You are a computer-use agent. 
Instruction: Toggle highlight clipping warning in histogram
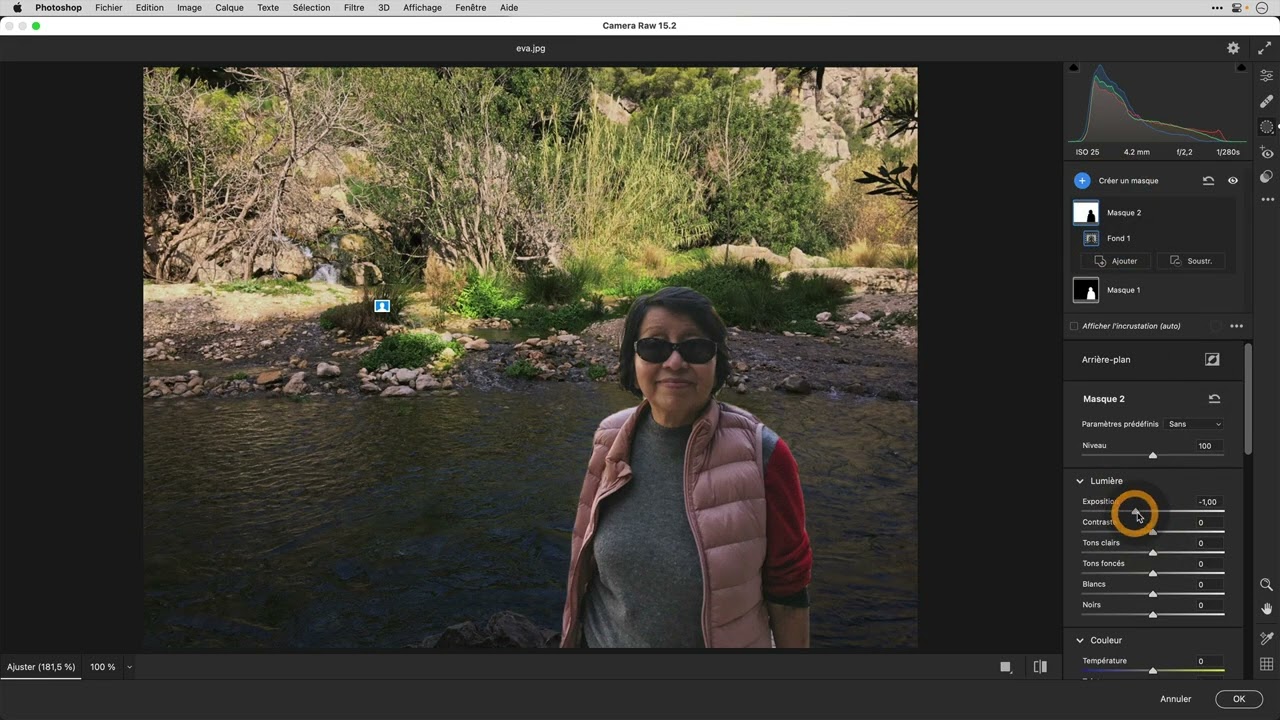(1241, 68)
